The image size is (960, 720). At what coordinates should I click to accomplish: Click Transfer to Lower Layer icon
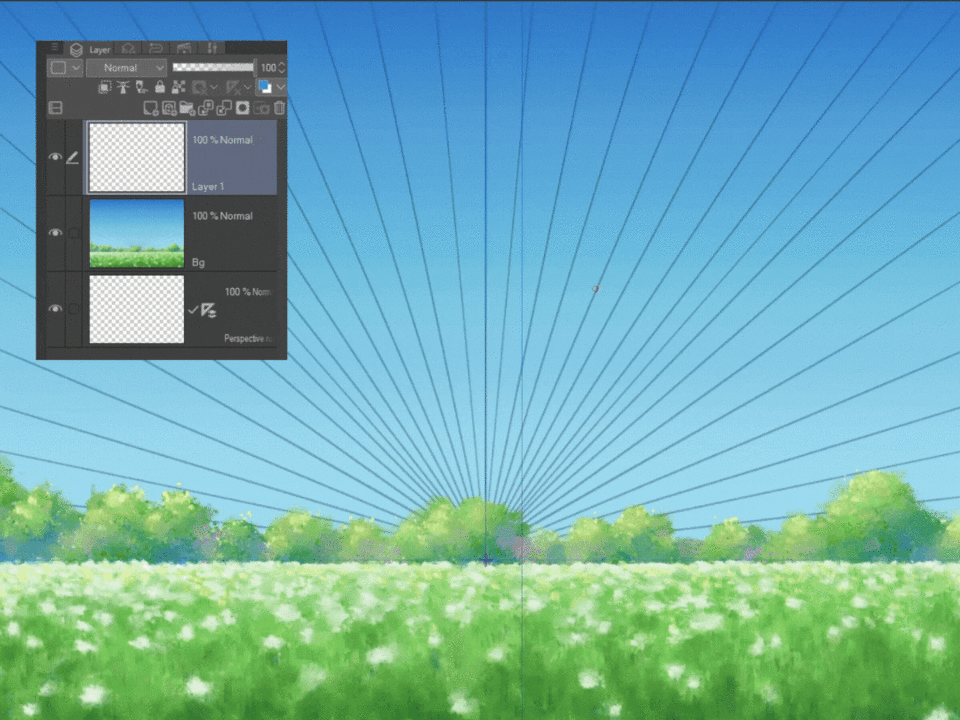[206, 108]
